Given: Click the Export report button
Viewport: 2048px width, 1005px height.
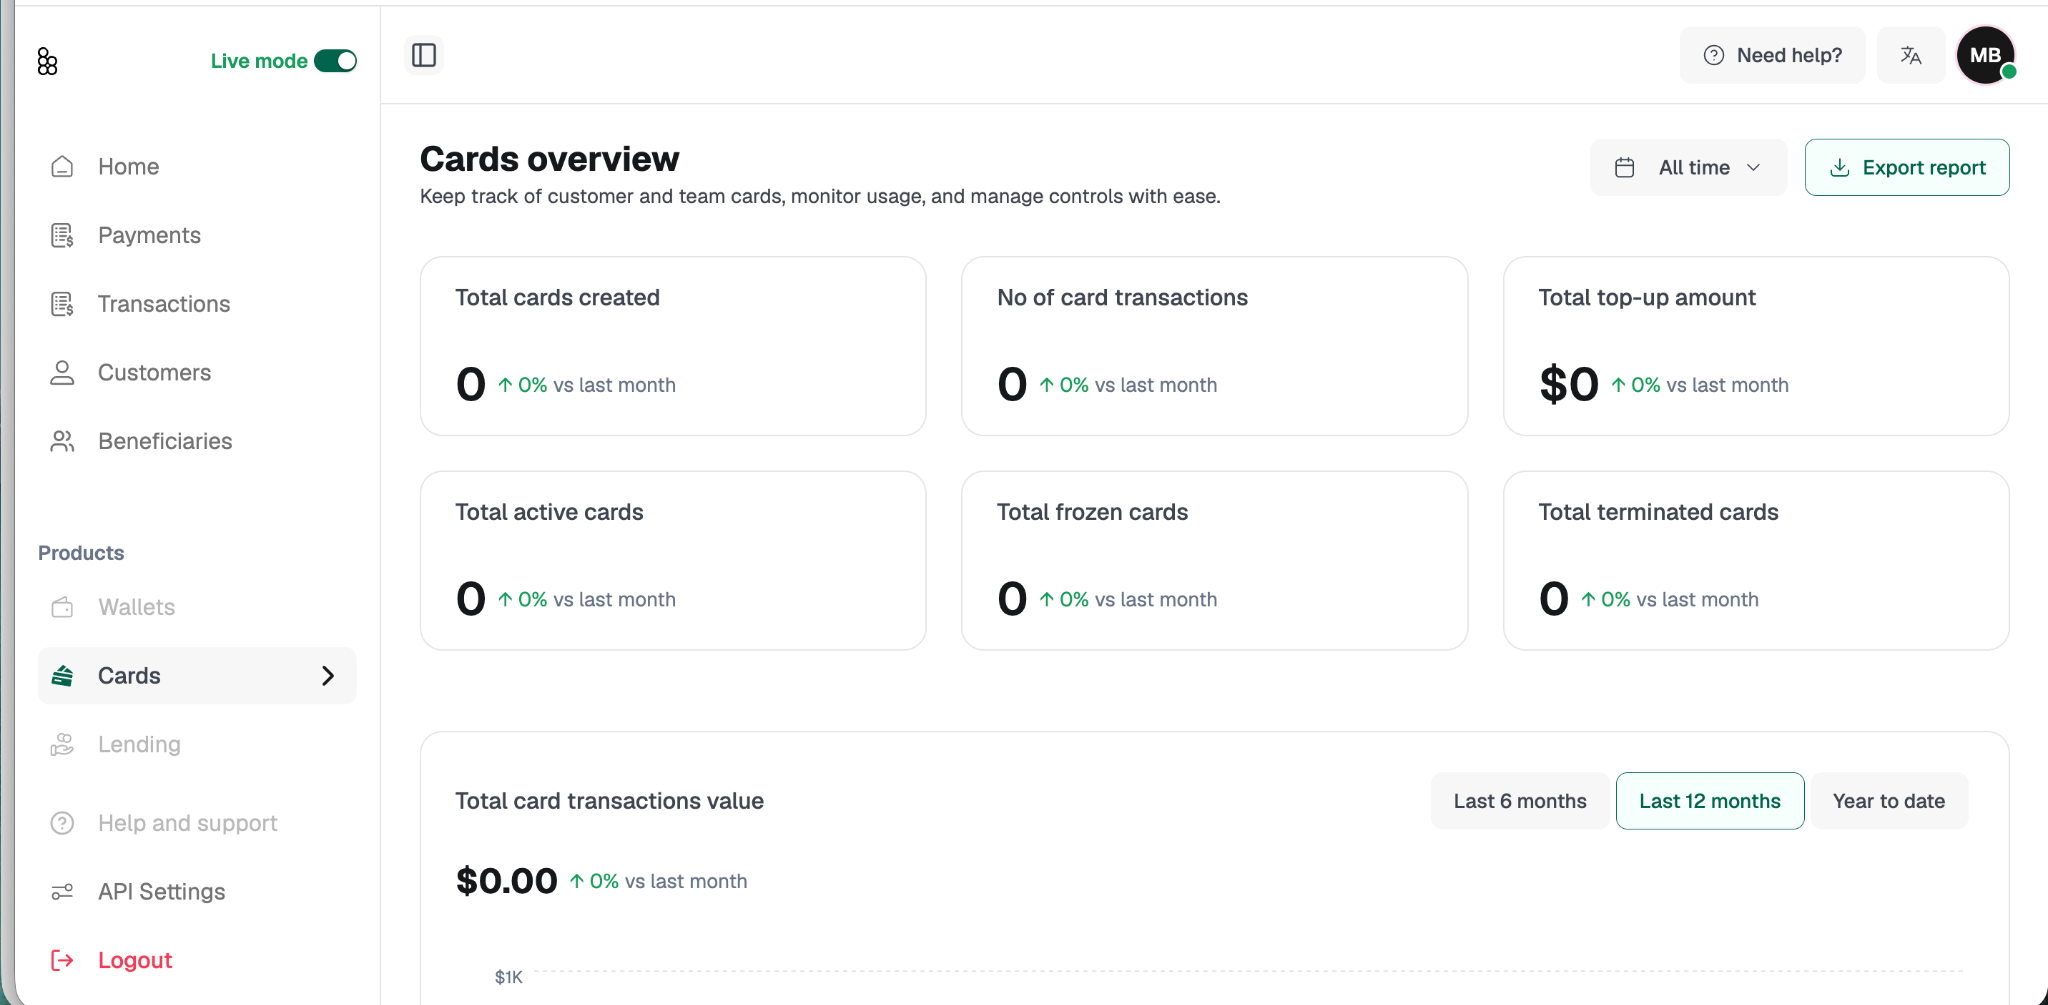Looking at the screenshot, I should [1907, 167].
